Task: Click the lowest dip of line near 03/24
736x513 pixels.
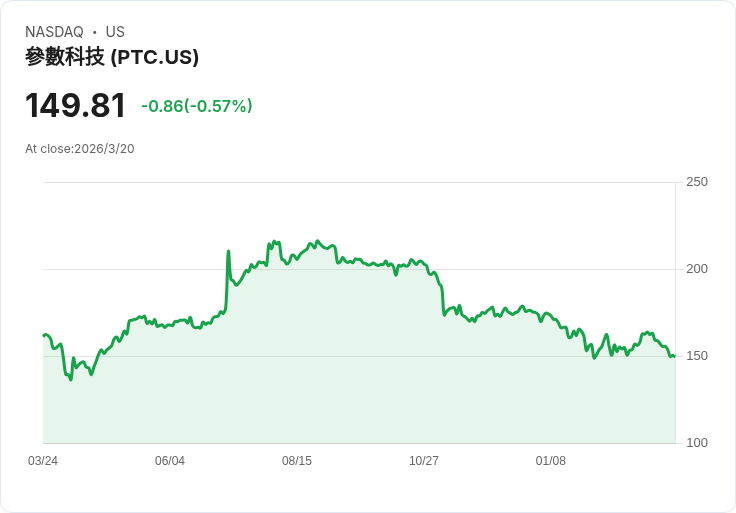Action: tap(70, 379)
